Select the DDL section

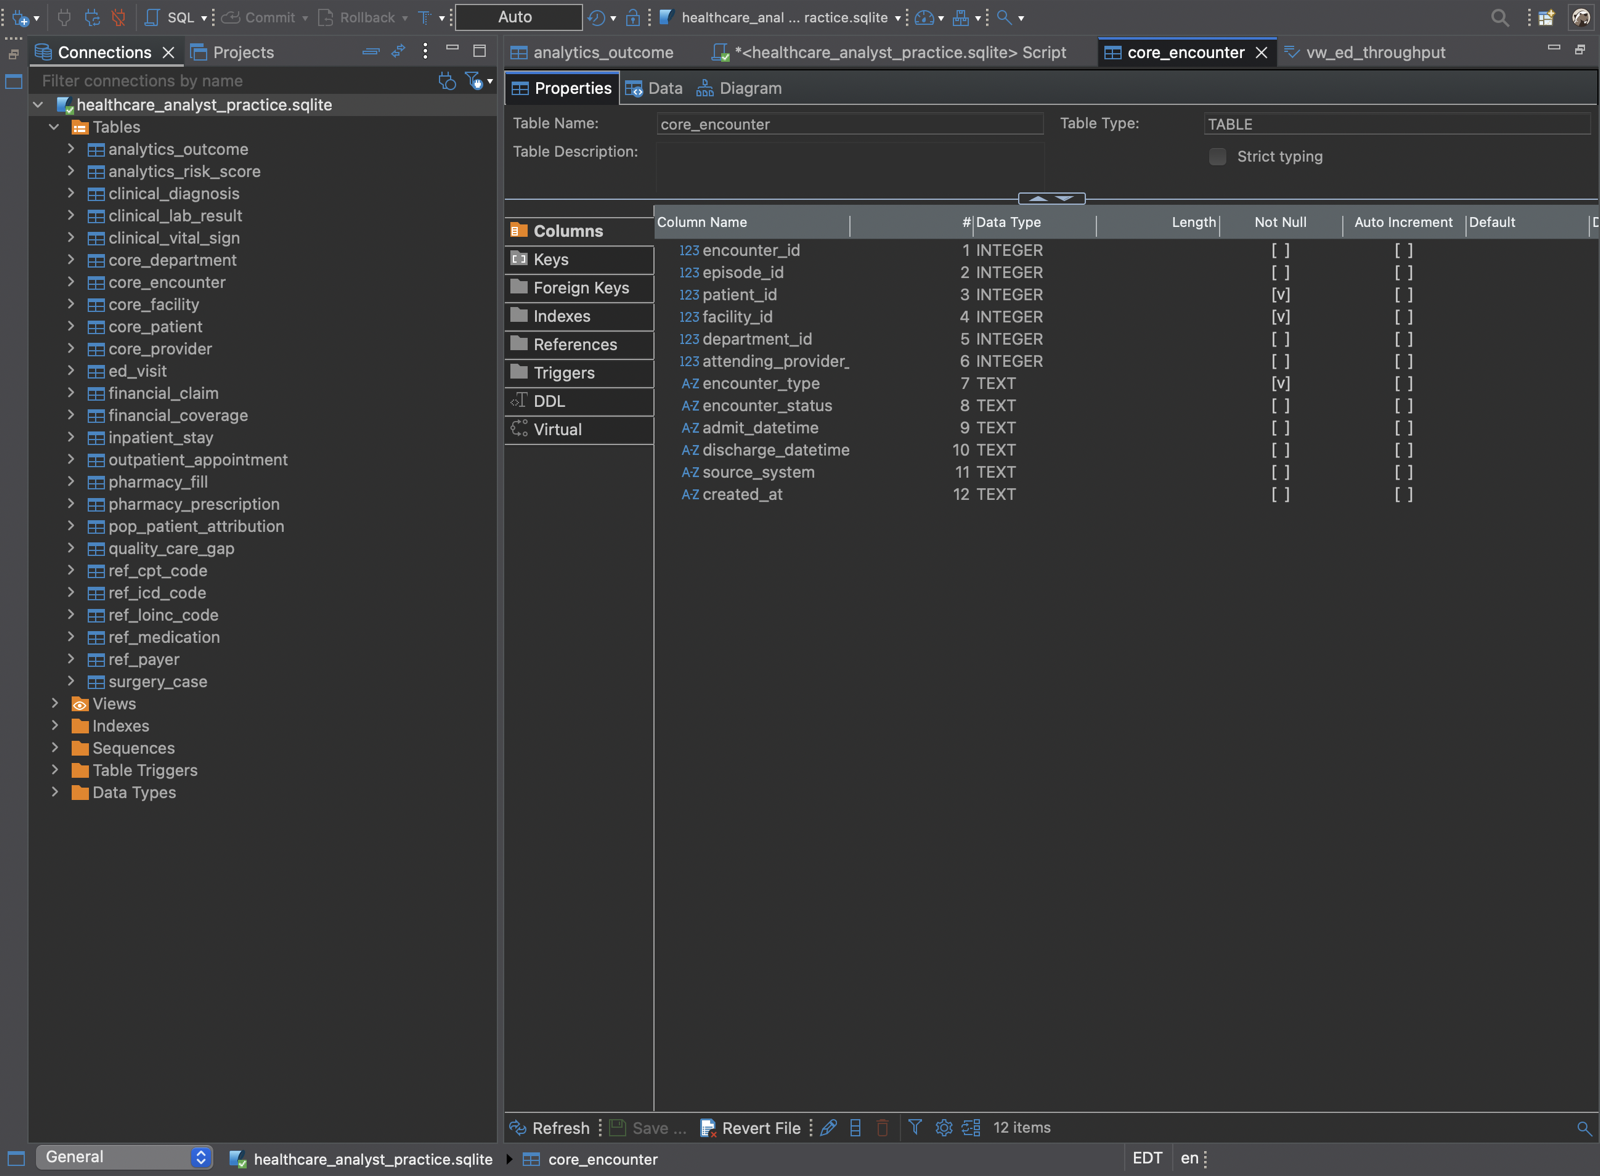tap(579, 401)
